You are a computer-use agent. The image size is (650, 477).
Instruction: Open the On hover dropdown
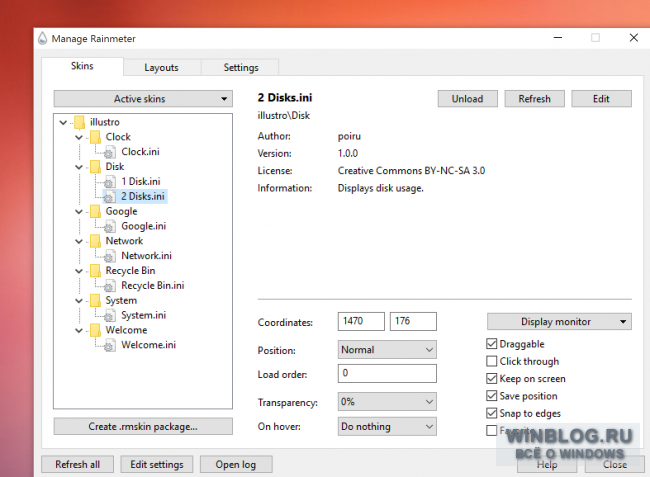pyautogui.click(x=387, y=426)
